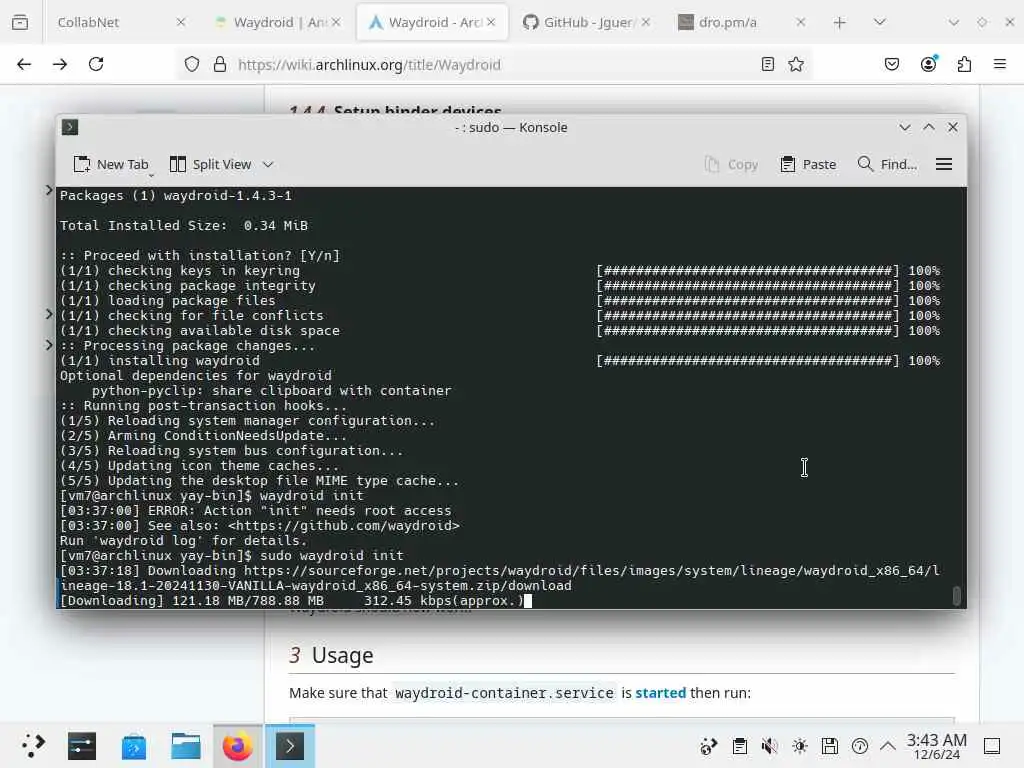Click the Konsole terminal icon in title bar
Screen dimensions: 1024x768
70,127
